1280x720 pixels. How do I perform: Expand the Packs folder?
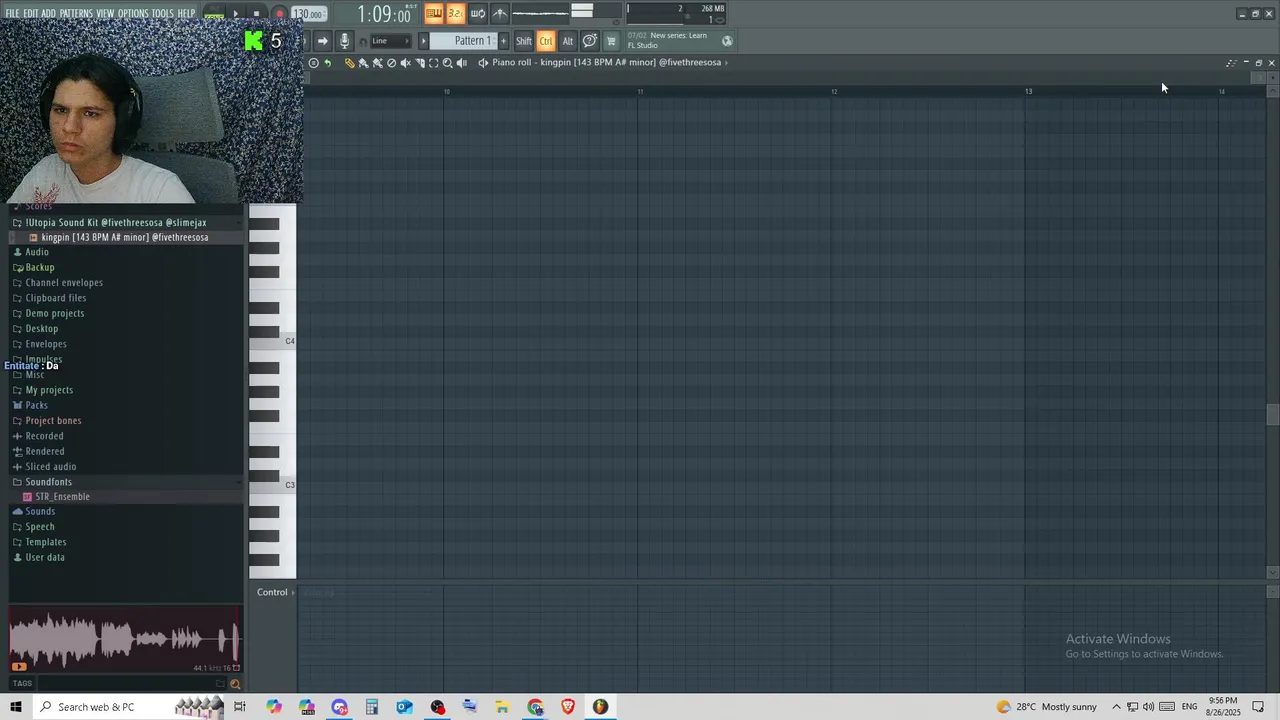pos(36,405)
